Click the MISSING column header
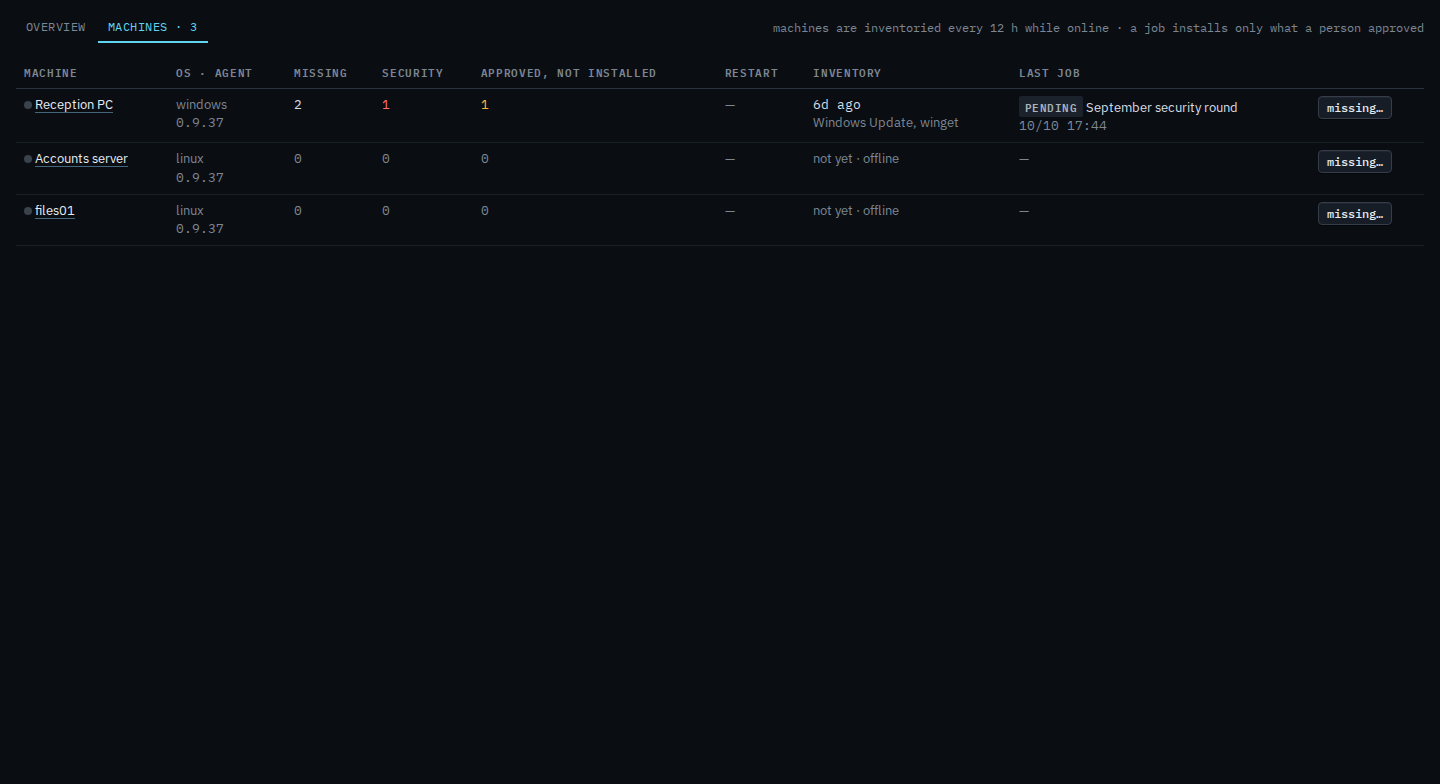The width and height of the screenshot is (1440, 784). tap(320, 73)
